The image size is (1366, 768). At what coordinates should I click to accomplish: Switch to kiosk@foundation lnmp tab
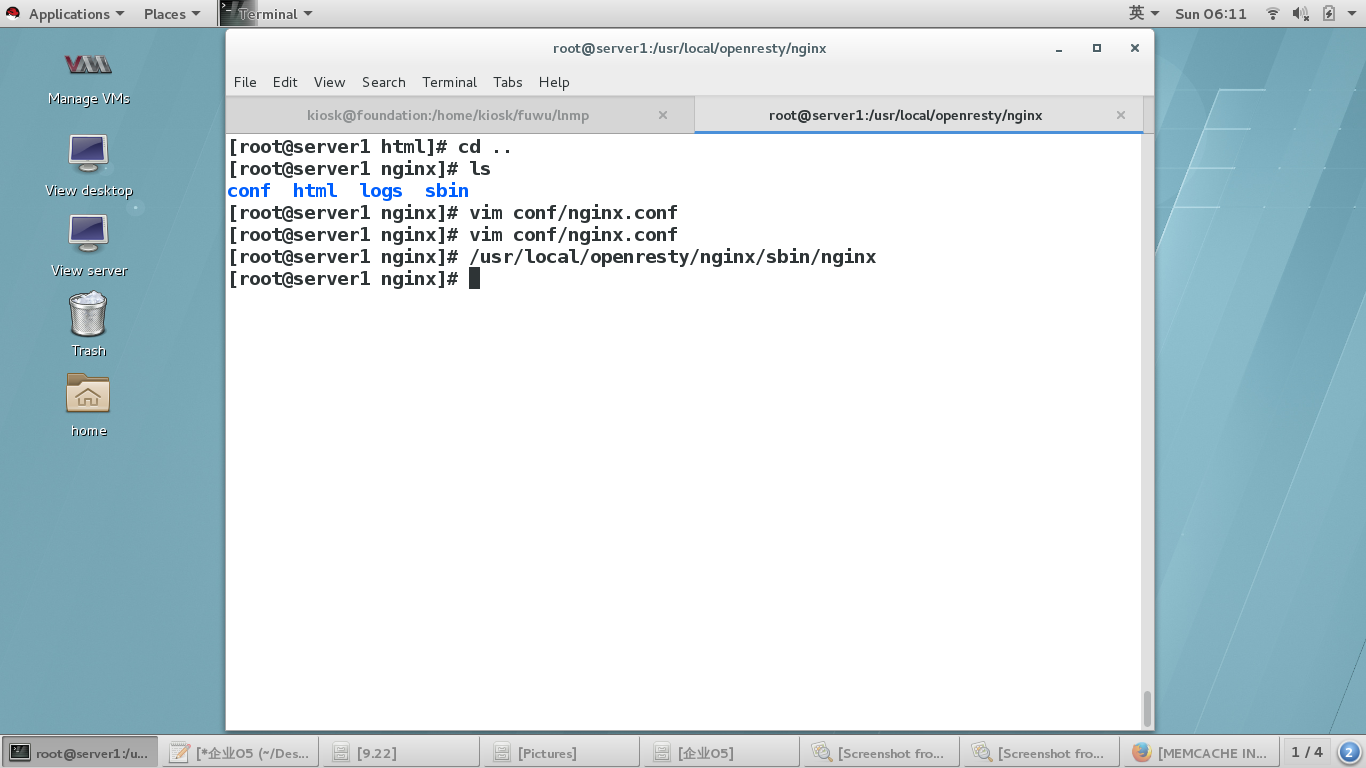[x=448, y=115]
